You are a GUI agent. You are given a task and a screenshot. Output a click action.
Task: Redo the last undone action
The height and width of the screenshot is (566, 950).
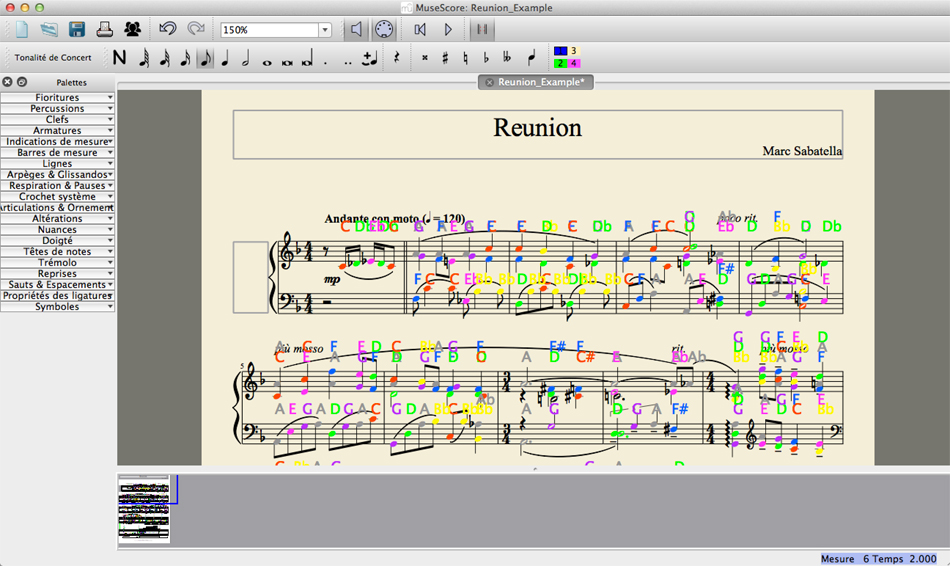coord(196,29)
